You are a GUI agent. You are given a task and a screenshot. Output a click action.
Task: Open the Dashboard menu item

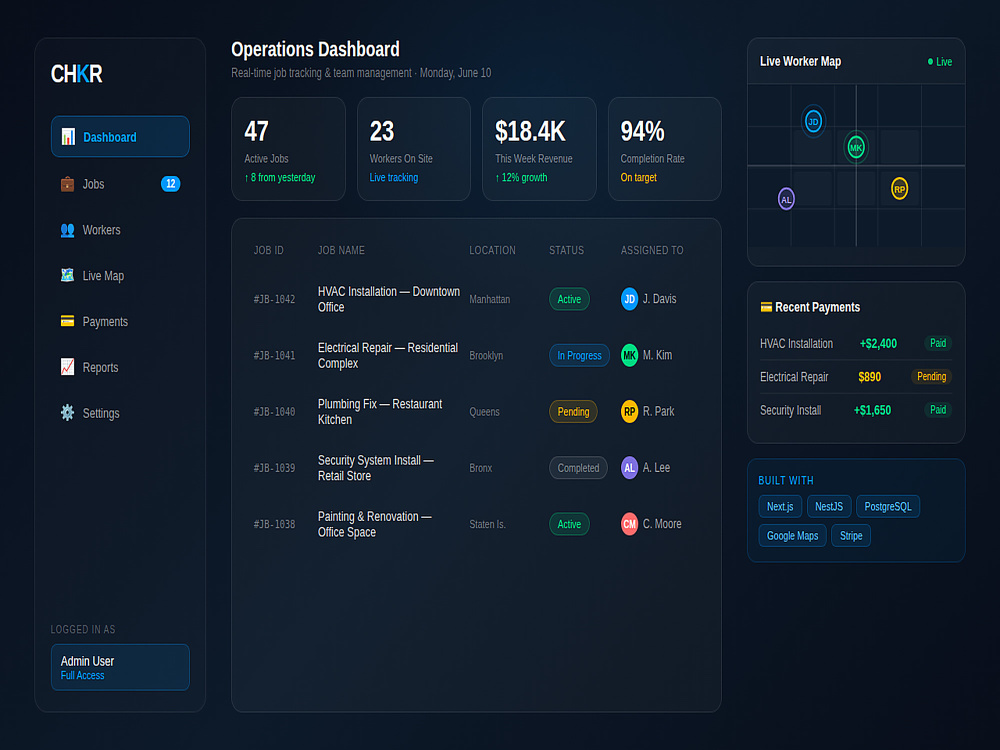tap(120, 136)
